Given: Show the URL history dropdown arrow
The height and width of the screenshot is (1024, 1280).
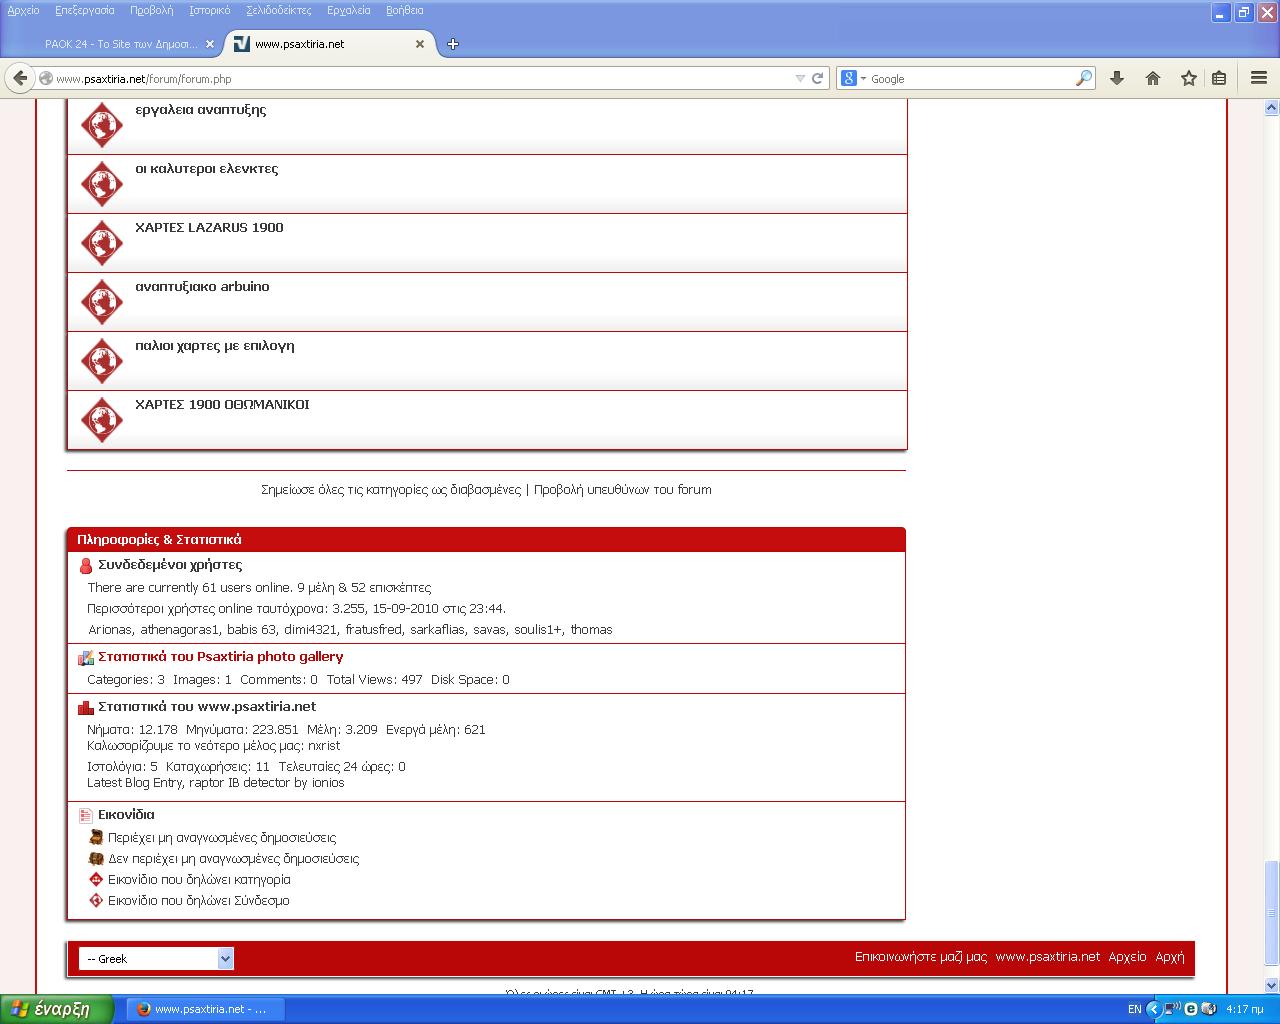Looking at the screenshot, I should tap(800, 78).
